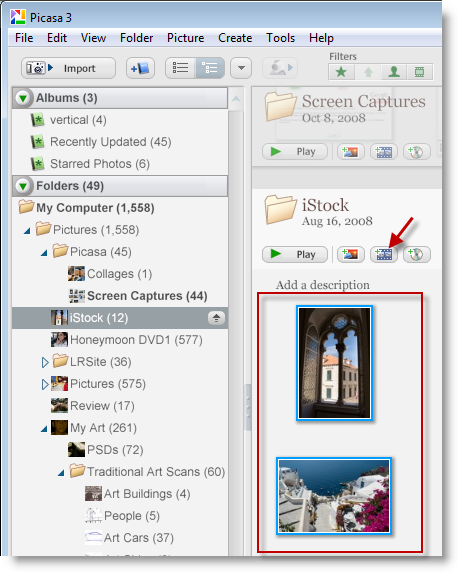Viewport: 458px width, 572px height.
Task: Click the people manager toolbar icon
Action: tap(280, 68)
